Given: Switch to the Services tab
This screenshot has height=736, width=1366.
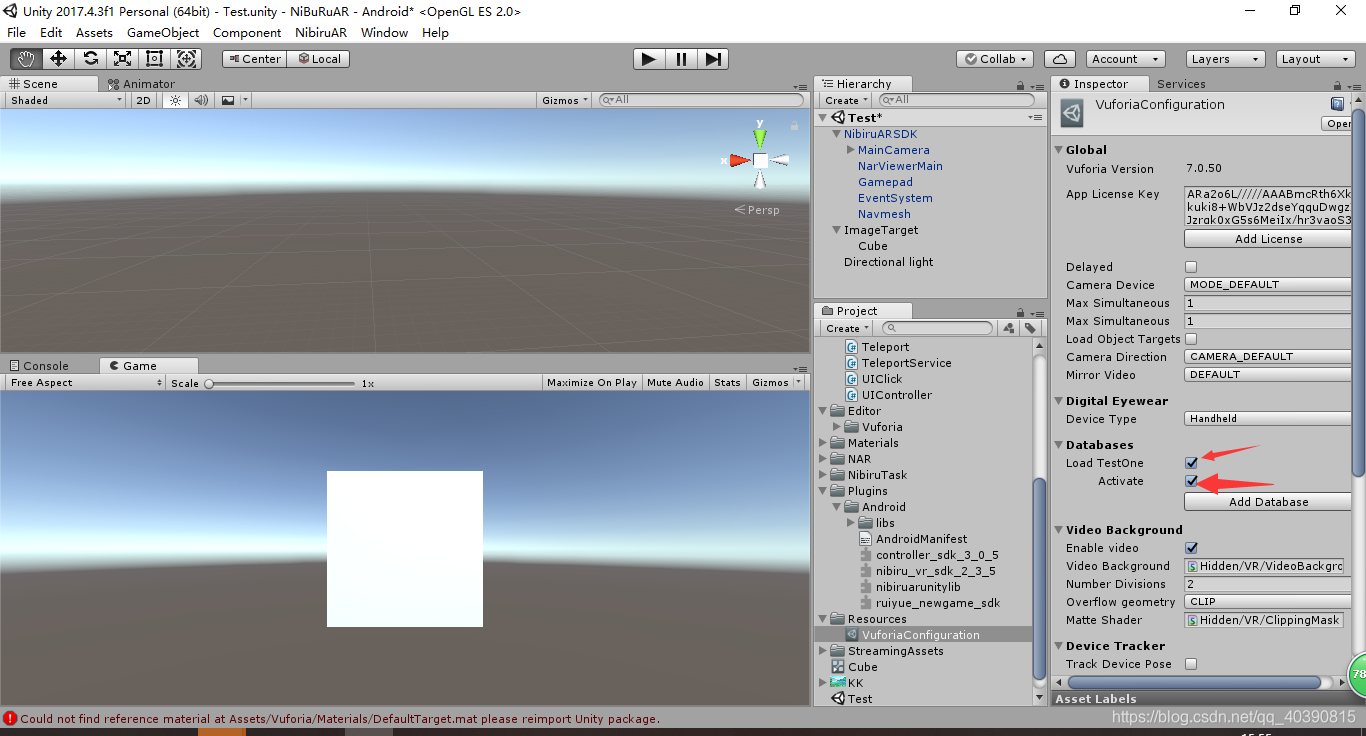Looking at the screenshot, I should click(x=1181, y=84).
